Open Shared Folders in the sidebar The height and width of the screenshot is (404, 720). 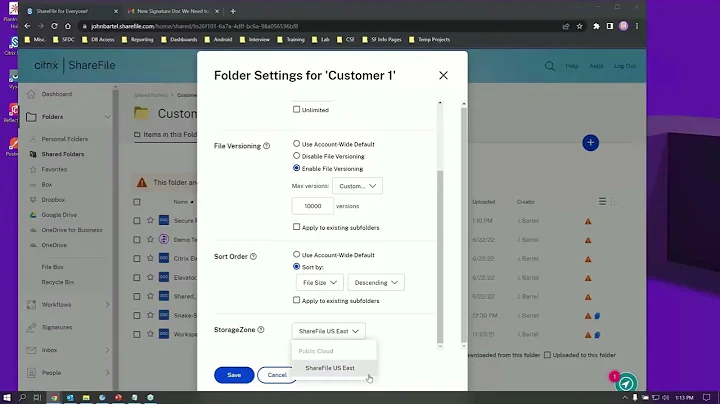click(63, 154)
